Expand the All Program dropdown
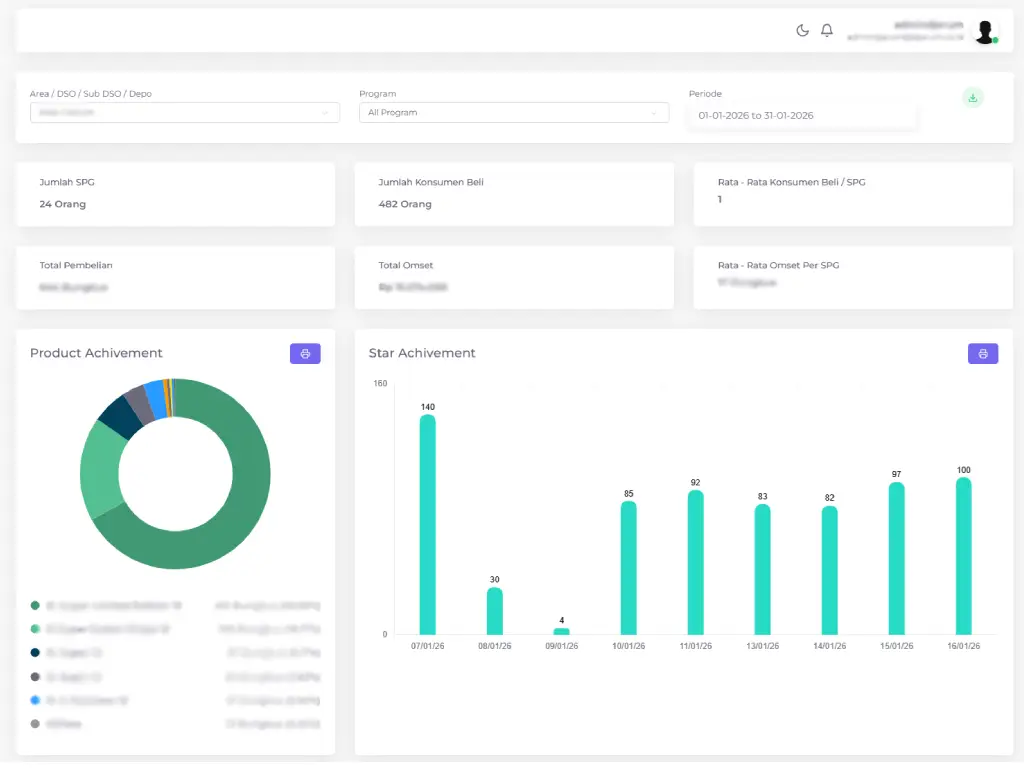 (514, 112)
